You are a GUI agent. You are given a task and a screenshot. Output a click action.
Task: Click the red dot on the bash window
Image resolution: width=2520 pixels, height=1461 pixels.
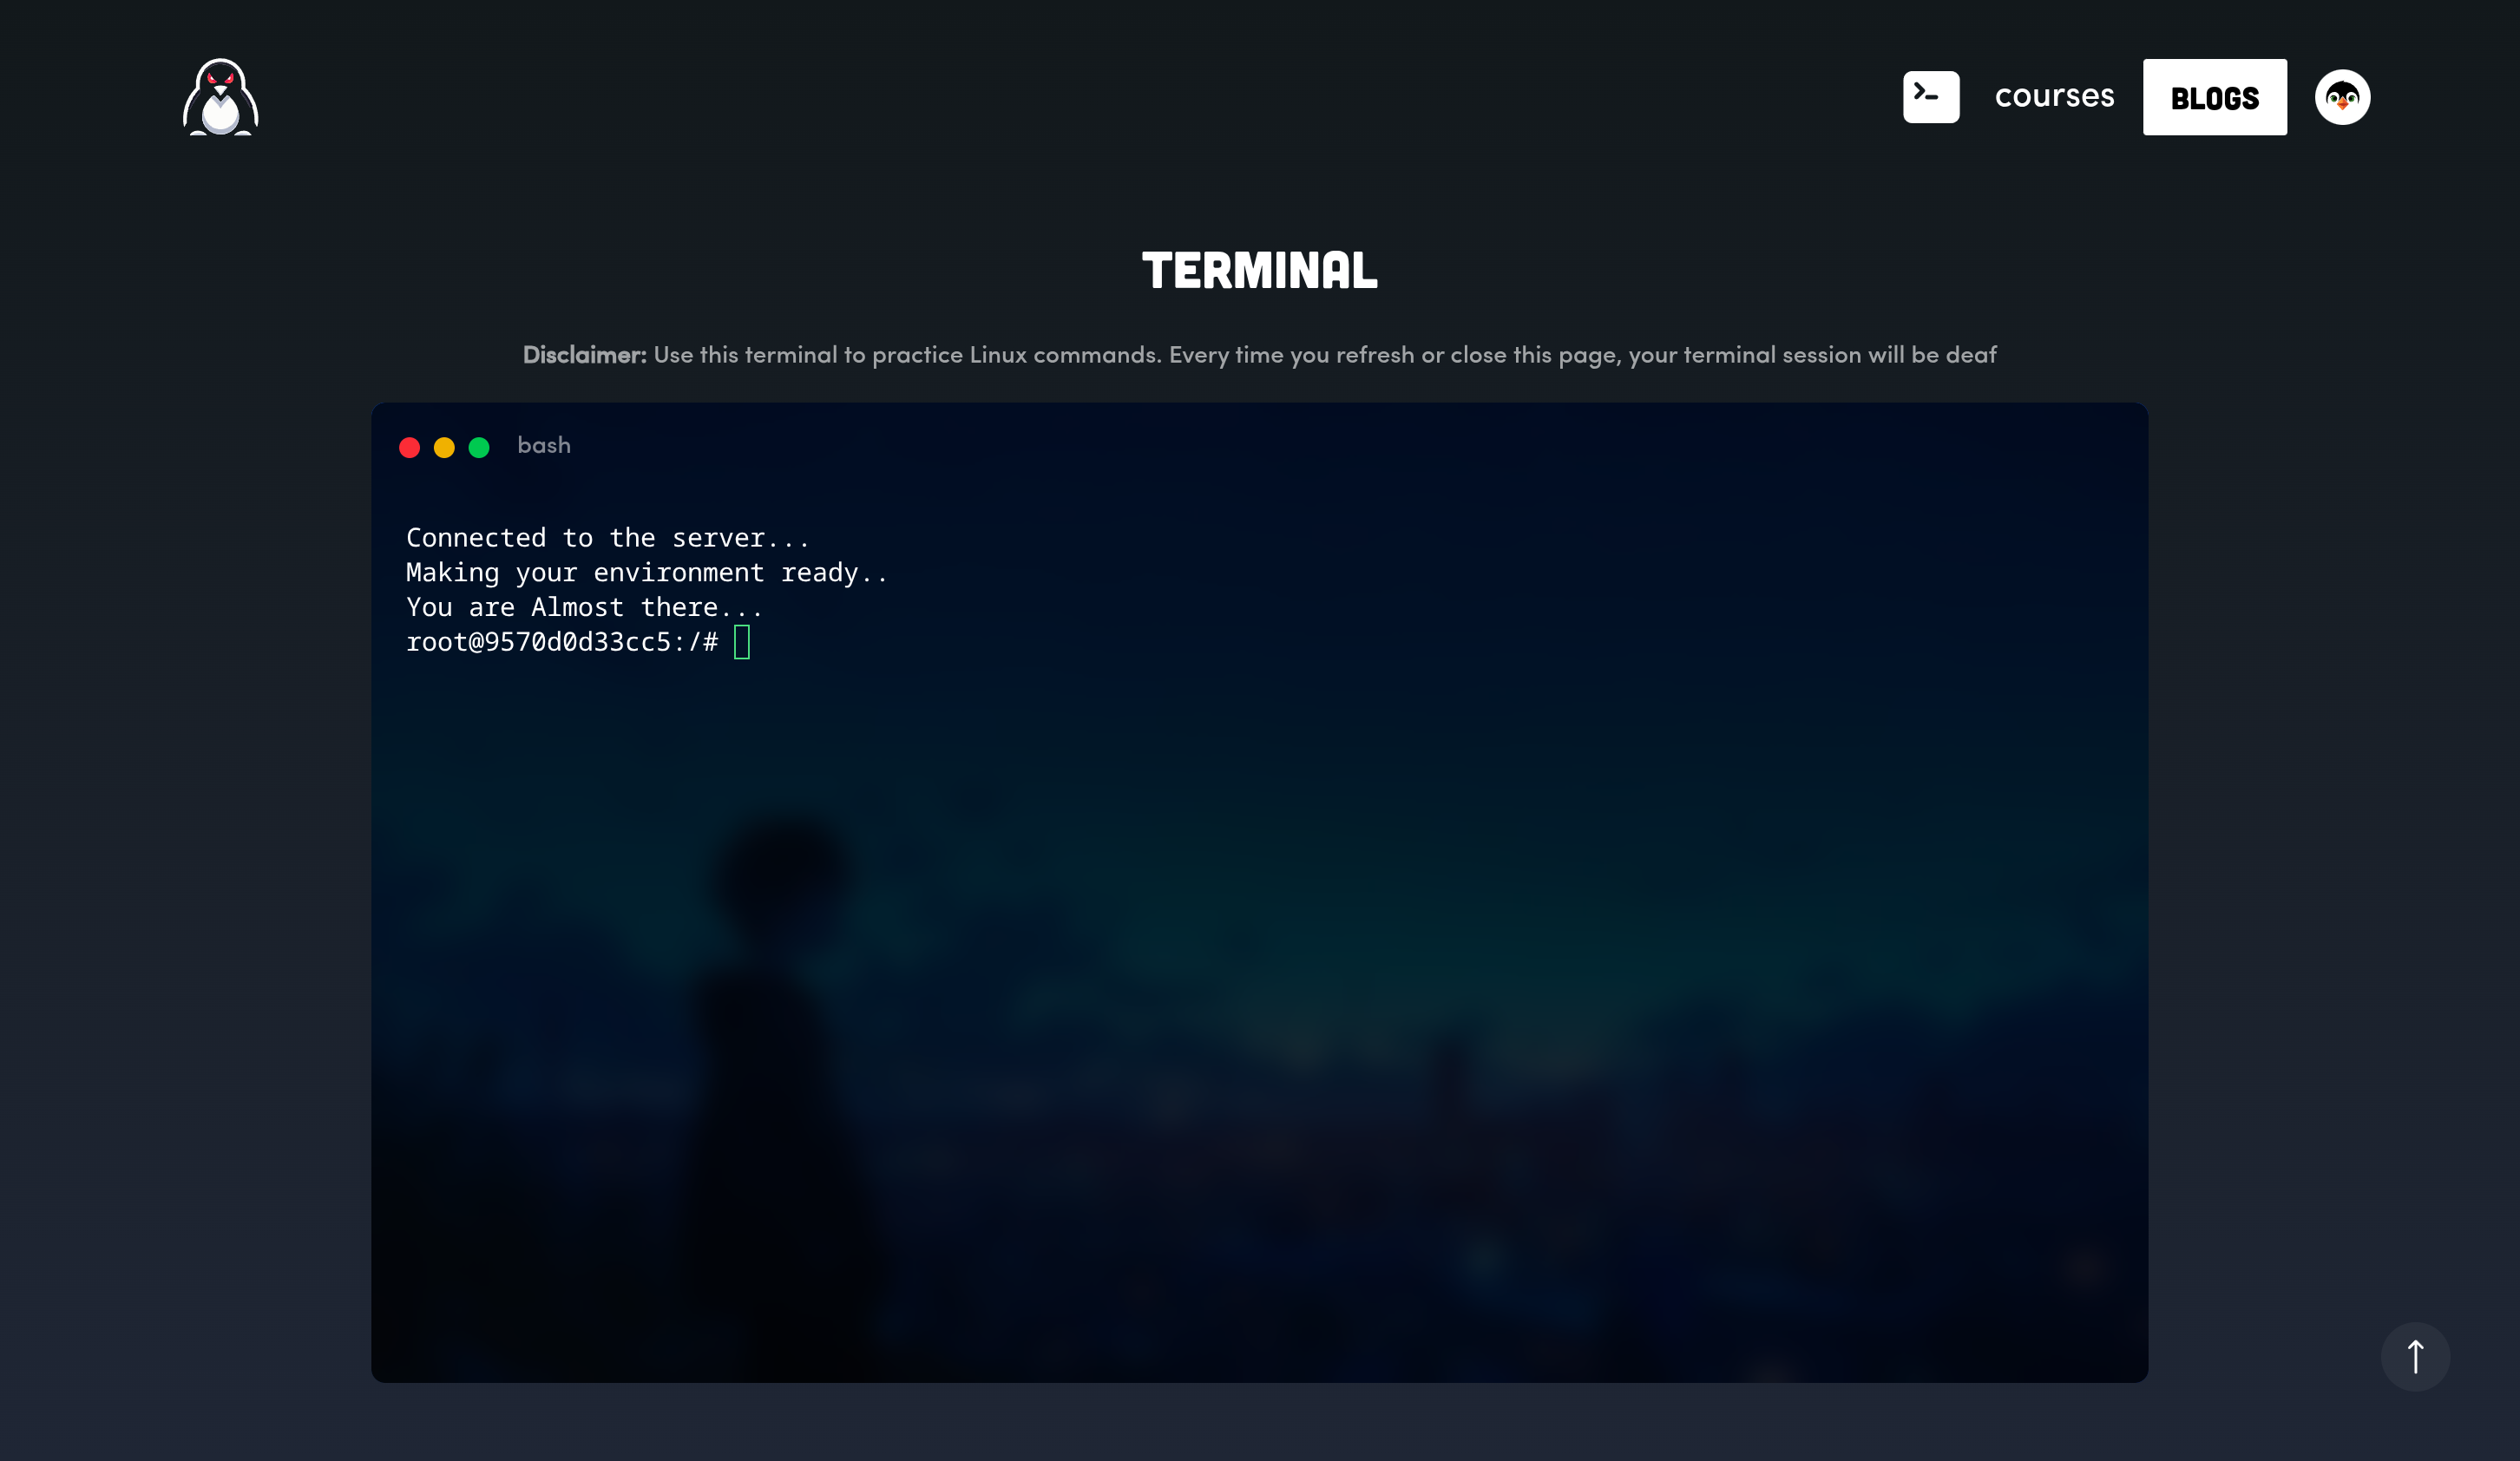tap(409, 447)
